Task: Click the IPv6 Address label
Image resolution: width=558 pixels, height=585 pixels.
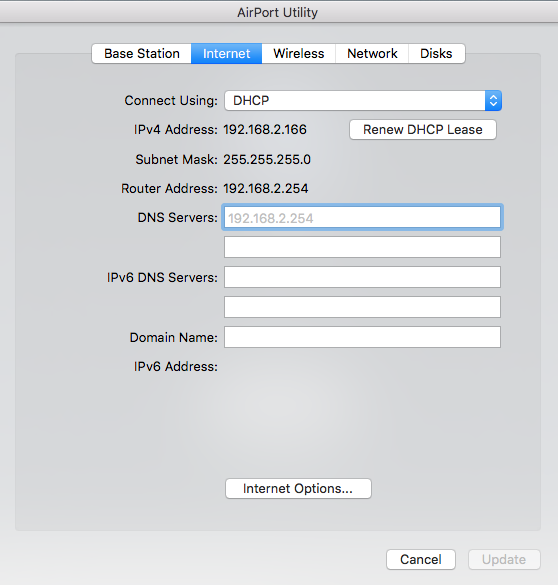Action: click(176, 366)
